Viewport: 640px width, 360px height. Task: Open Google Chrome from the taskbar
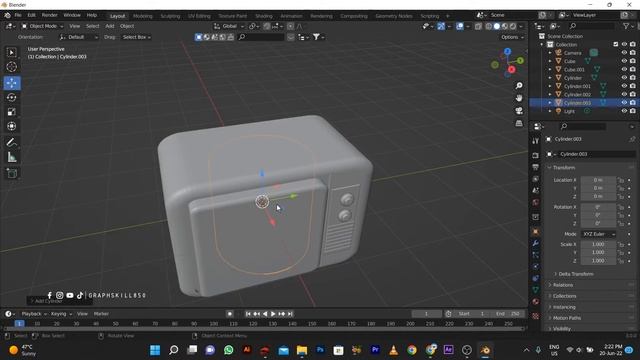pyautogui.click(x=412, y=350)
